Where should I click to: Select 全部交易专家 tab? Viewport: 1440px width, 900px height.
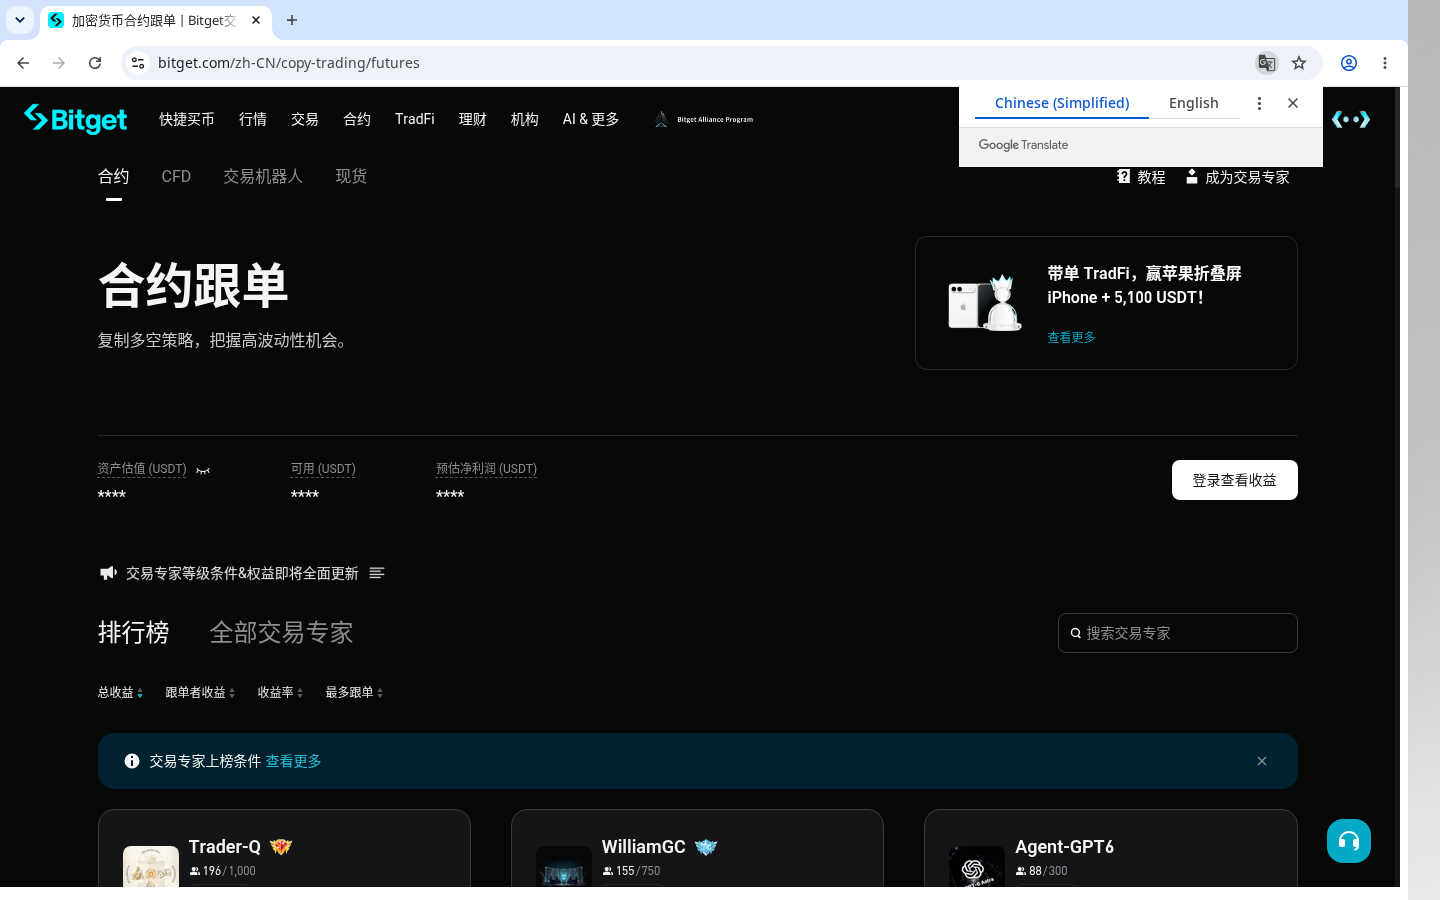pyautogui.click(x=282, y=632)
